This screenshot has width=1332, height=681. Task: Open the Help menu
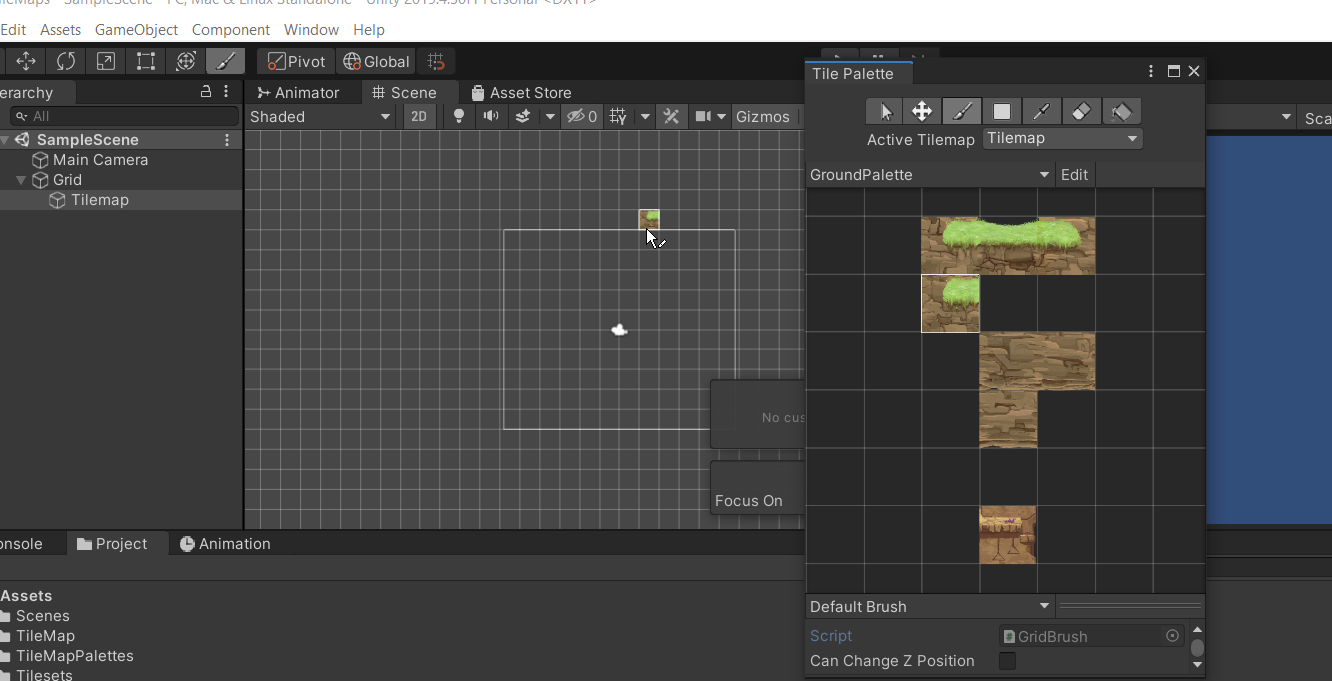369,30
